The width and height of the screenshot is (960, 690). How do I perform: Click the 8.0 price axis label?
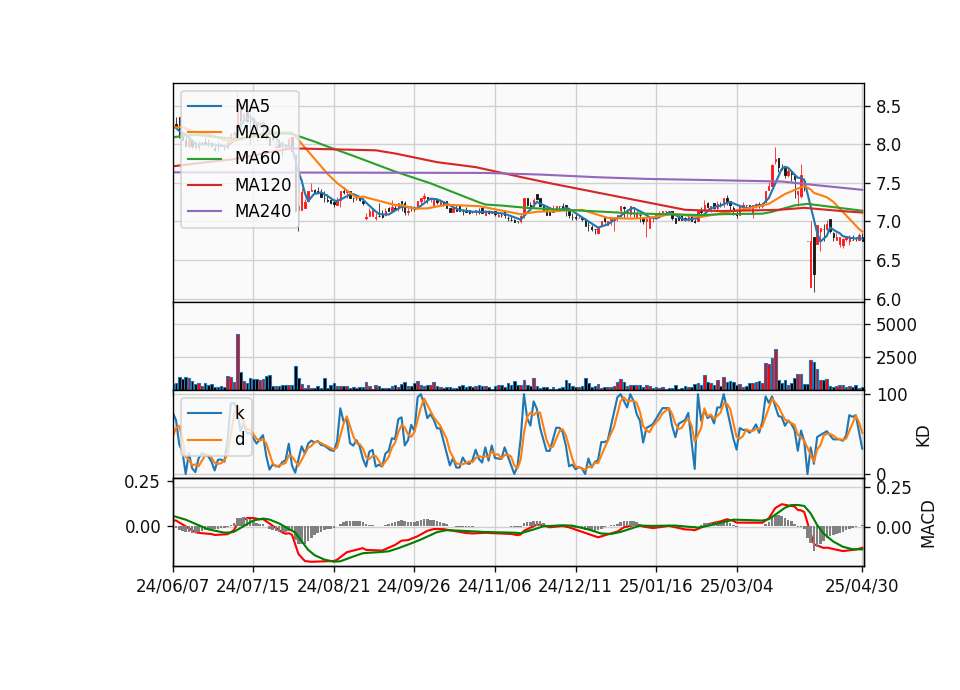coord(888,145)
